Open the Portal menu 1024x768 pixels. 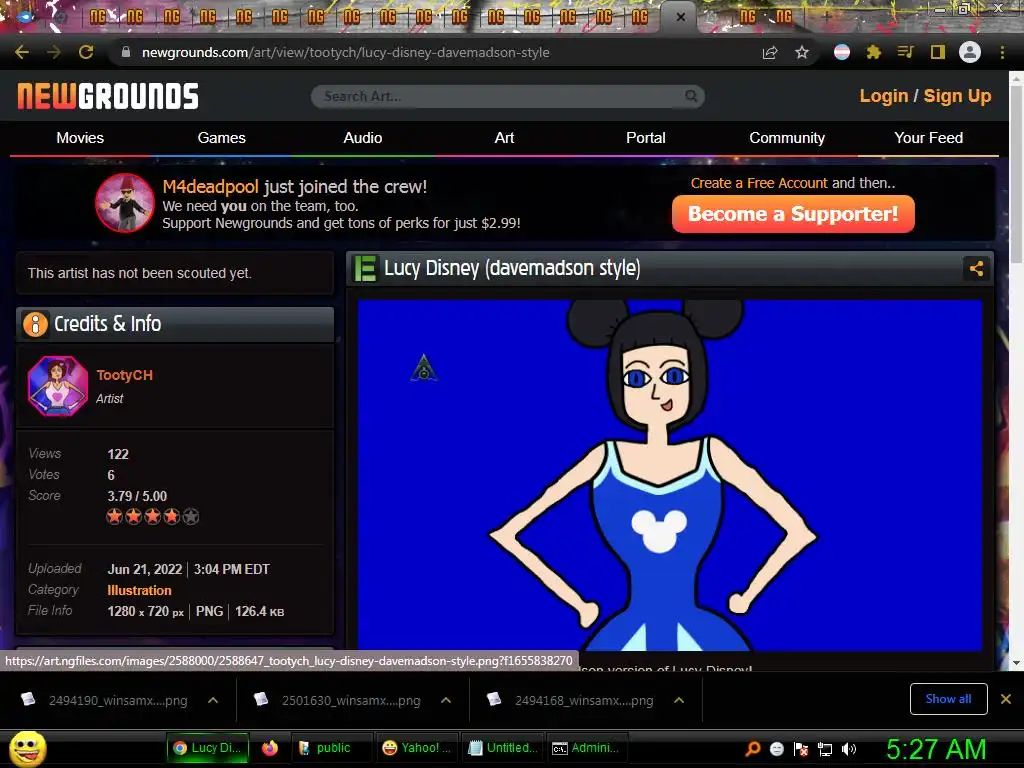pos(646,138)
